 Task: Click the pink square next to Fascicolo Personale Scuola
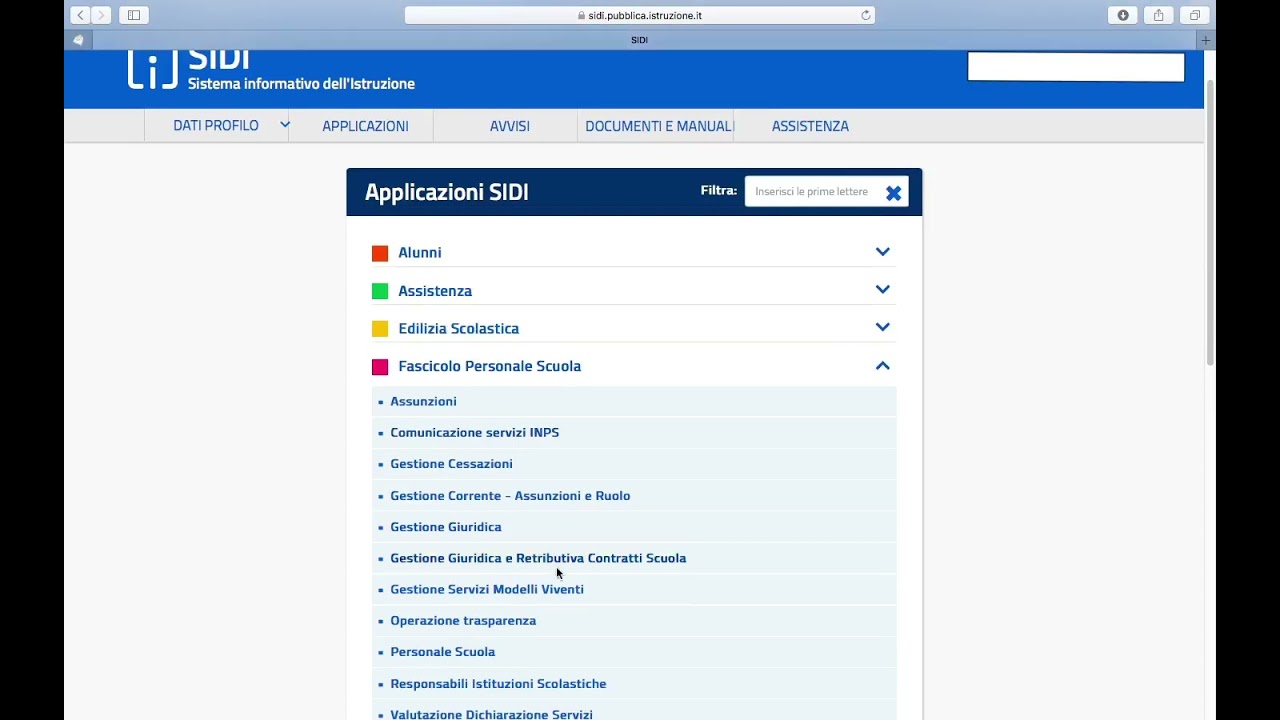point(380,366)
